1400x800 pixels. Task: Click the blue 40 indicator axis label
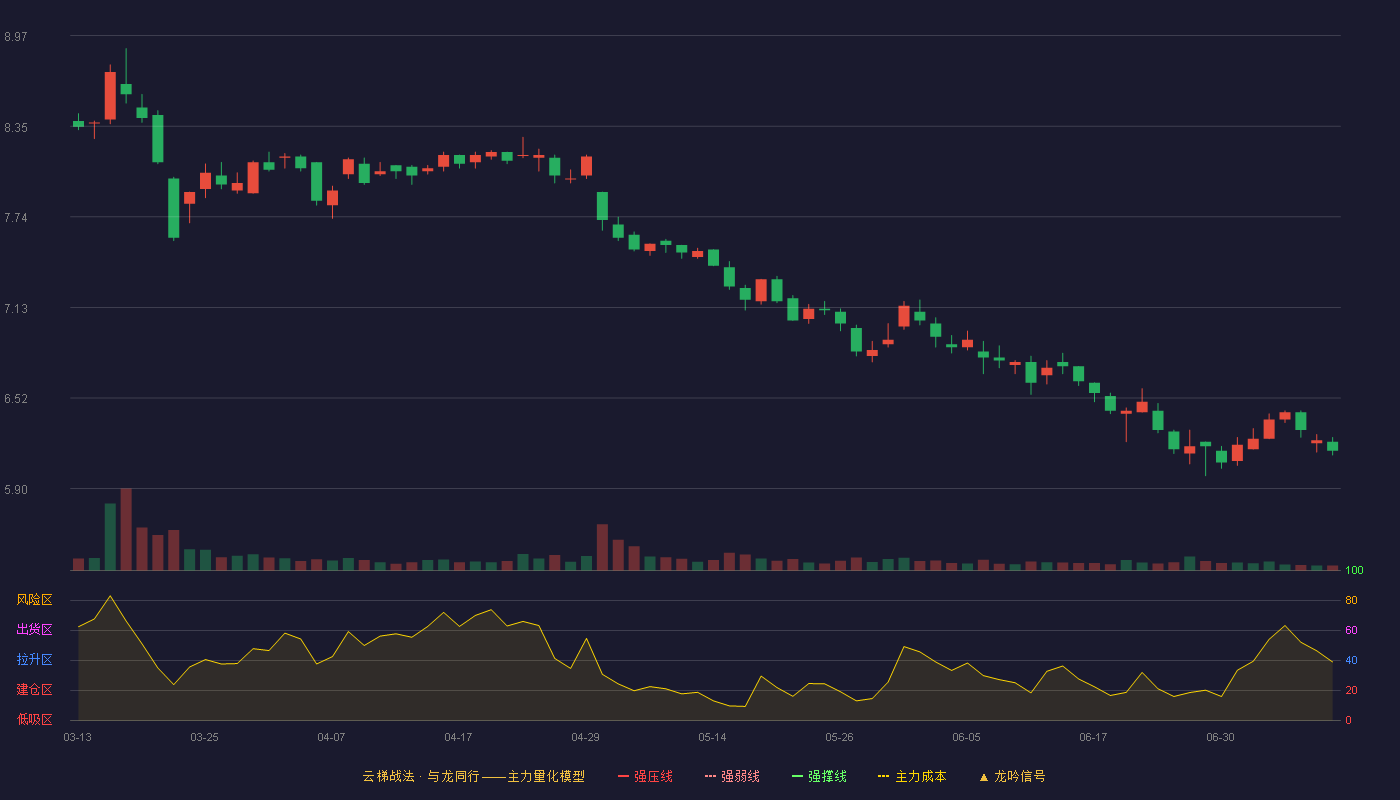tap(1351, 660)
